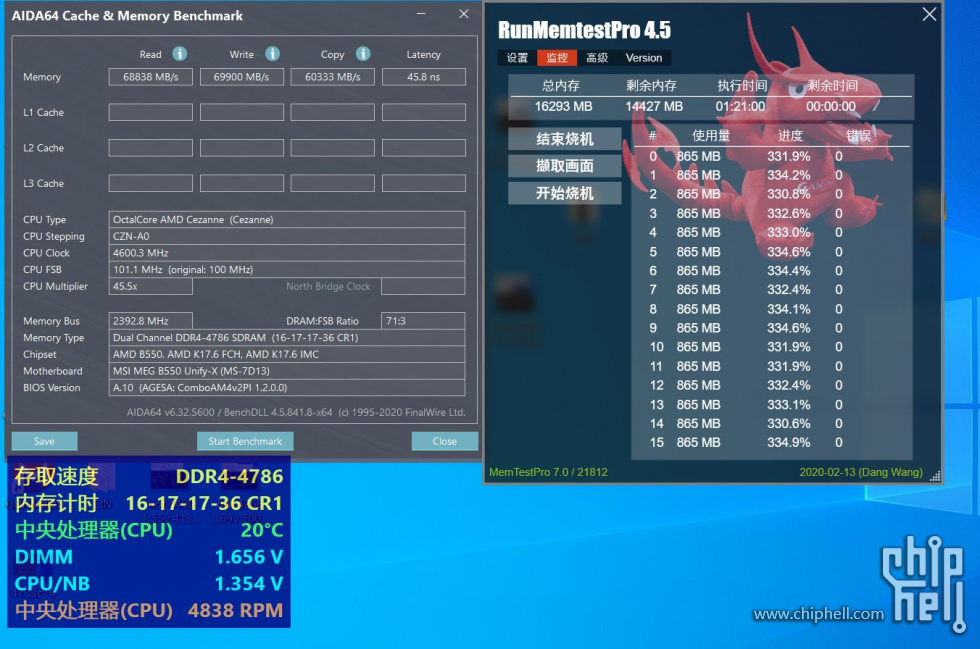Click the Memory Write value 69900 MB/s
980x649 pixels.
pyautogui.click(x=242, y=77)
